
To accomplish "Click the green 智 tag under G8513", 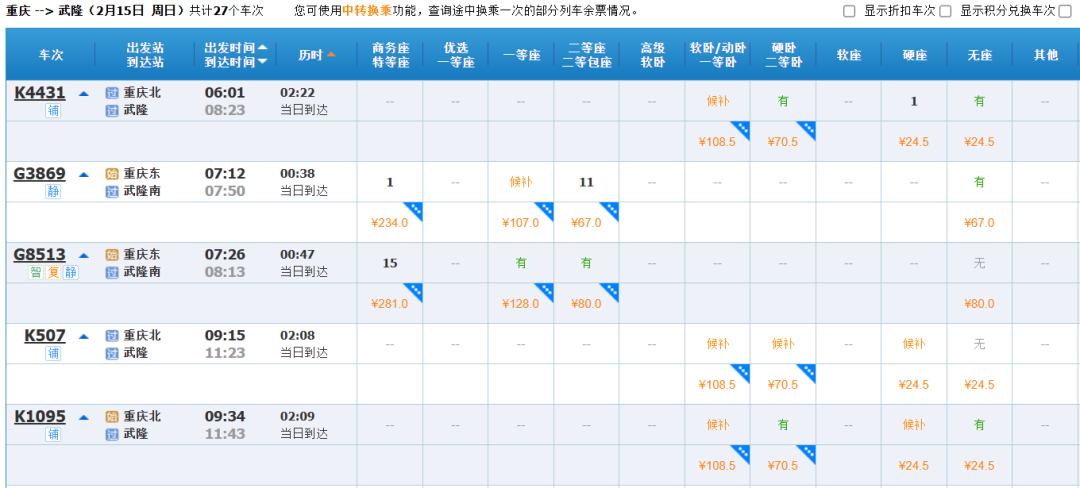I will pos(36,273).
